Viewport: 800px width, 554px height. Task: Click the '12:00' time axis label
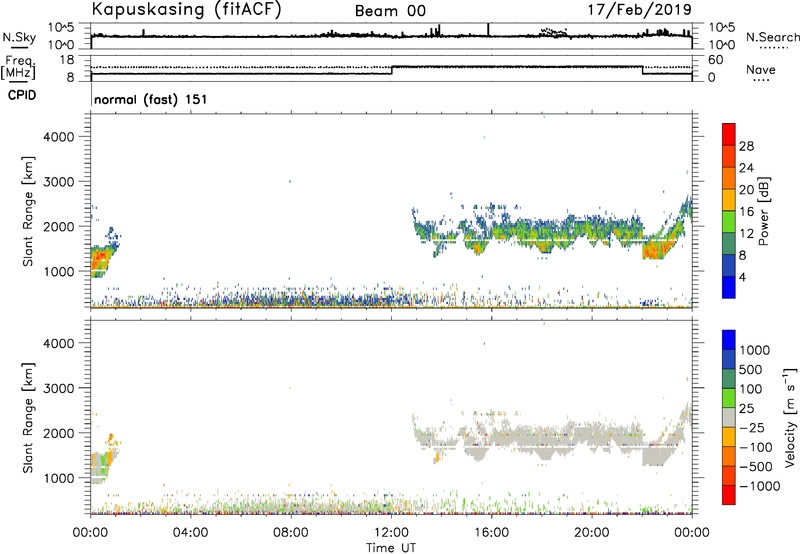pos(391,532)
